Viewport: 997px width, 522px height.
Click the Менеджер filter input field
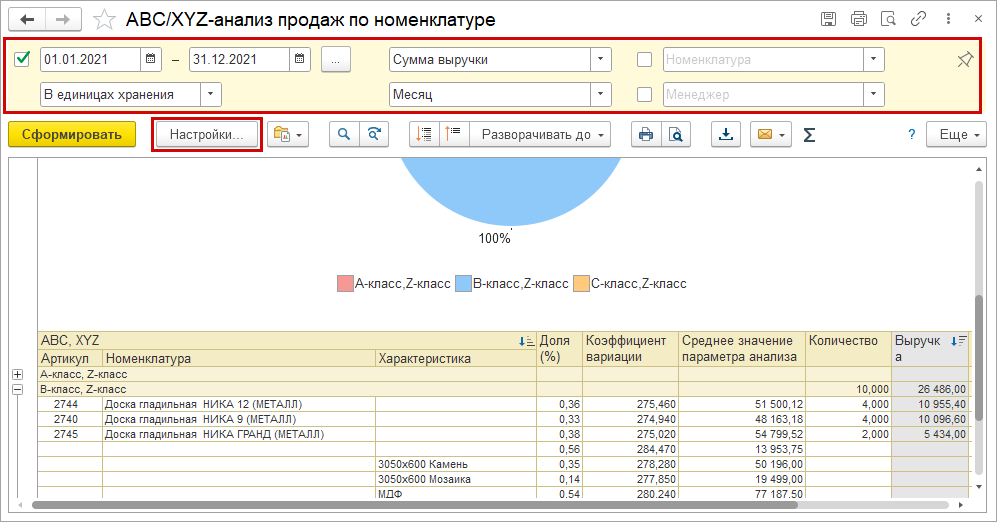tap(763, 94)
